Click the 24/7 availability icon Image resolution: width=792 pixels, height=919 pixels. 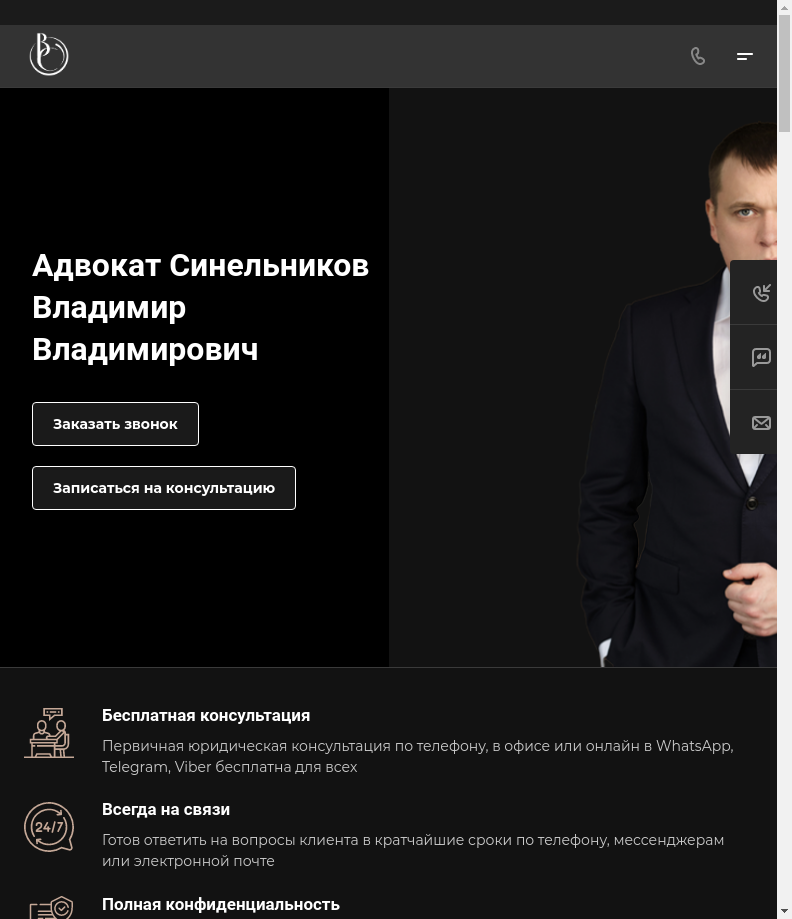49,827
